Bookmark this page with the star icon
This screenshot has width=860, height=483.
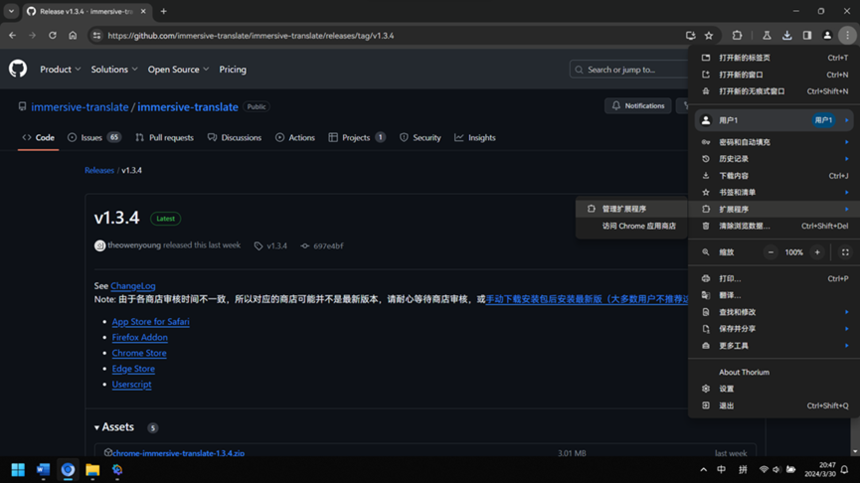pyautogui.click(x=709, y=36)
